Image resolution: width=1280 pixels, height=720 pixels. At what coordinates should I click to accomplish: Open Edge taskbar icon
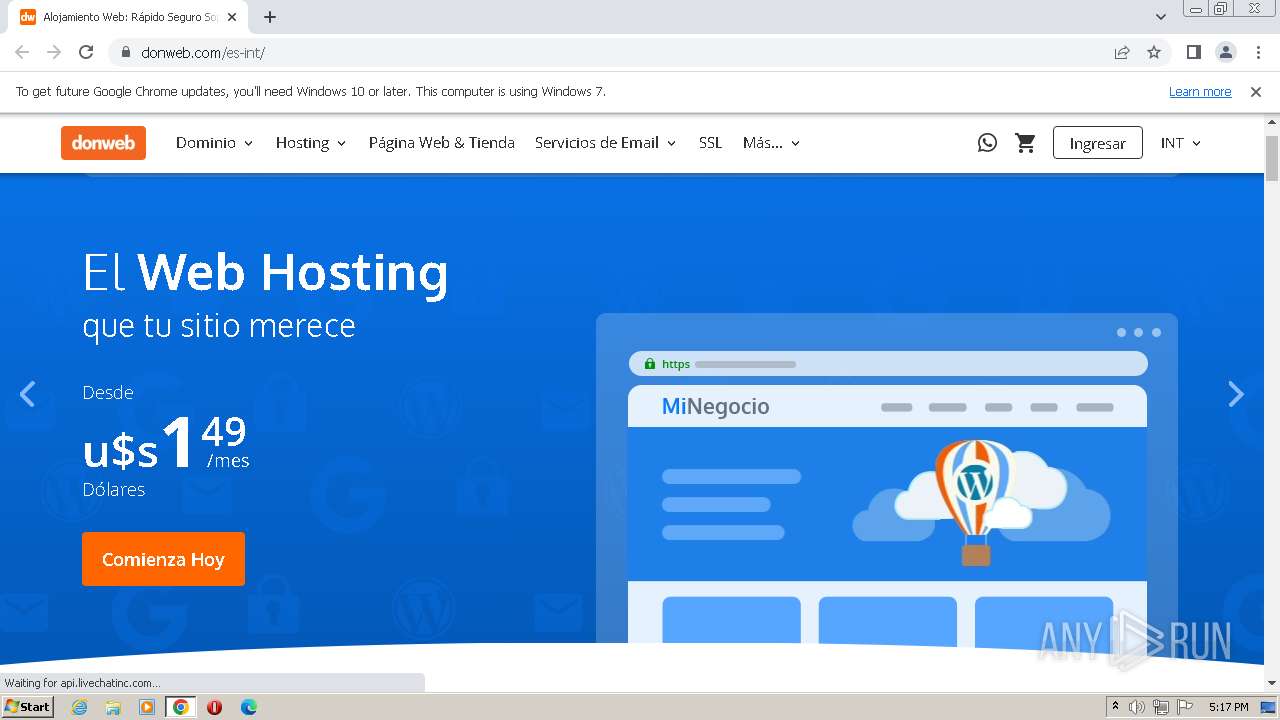point(249,707)
